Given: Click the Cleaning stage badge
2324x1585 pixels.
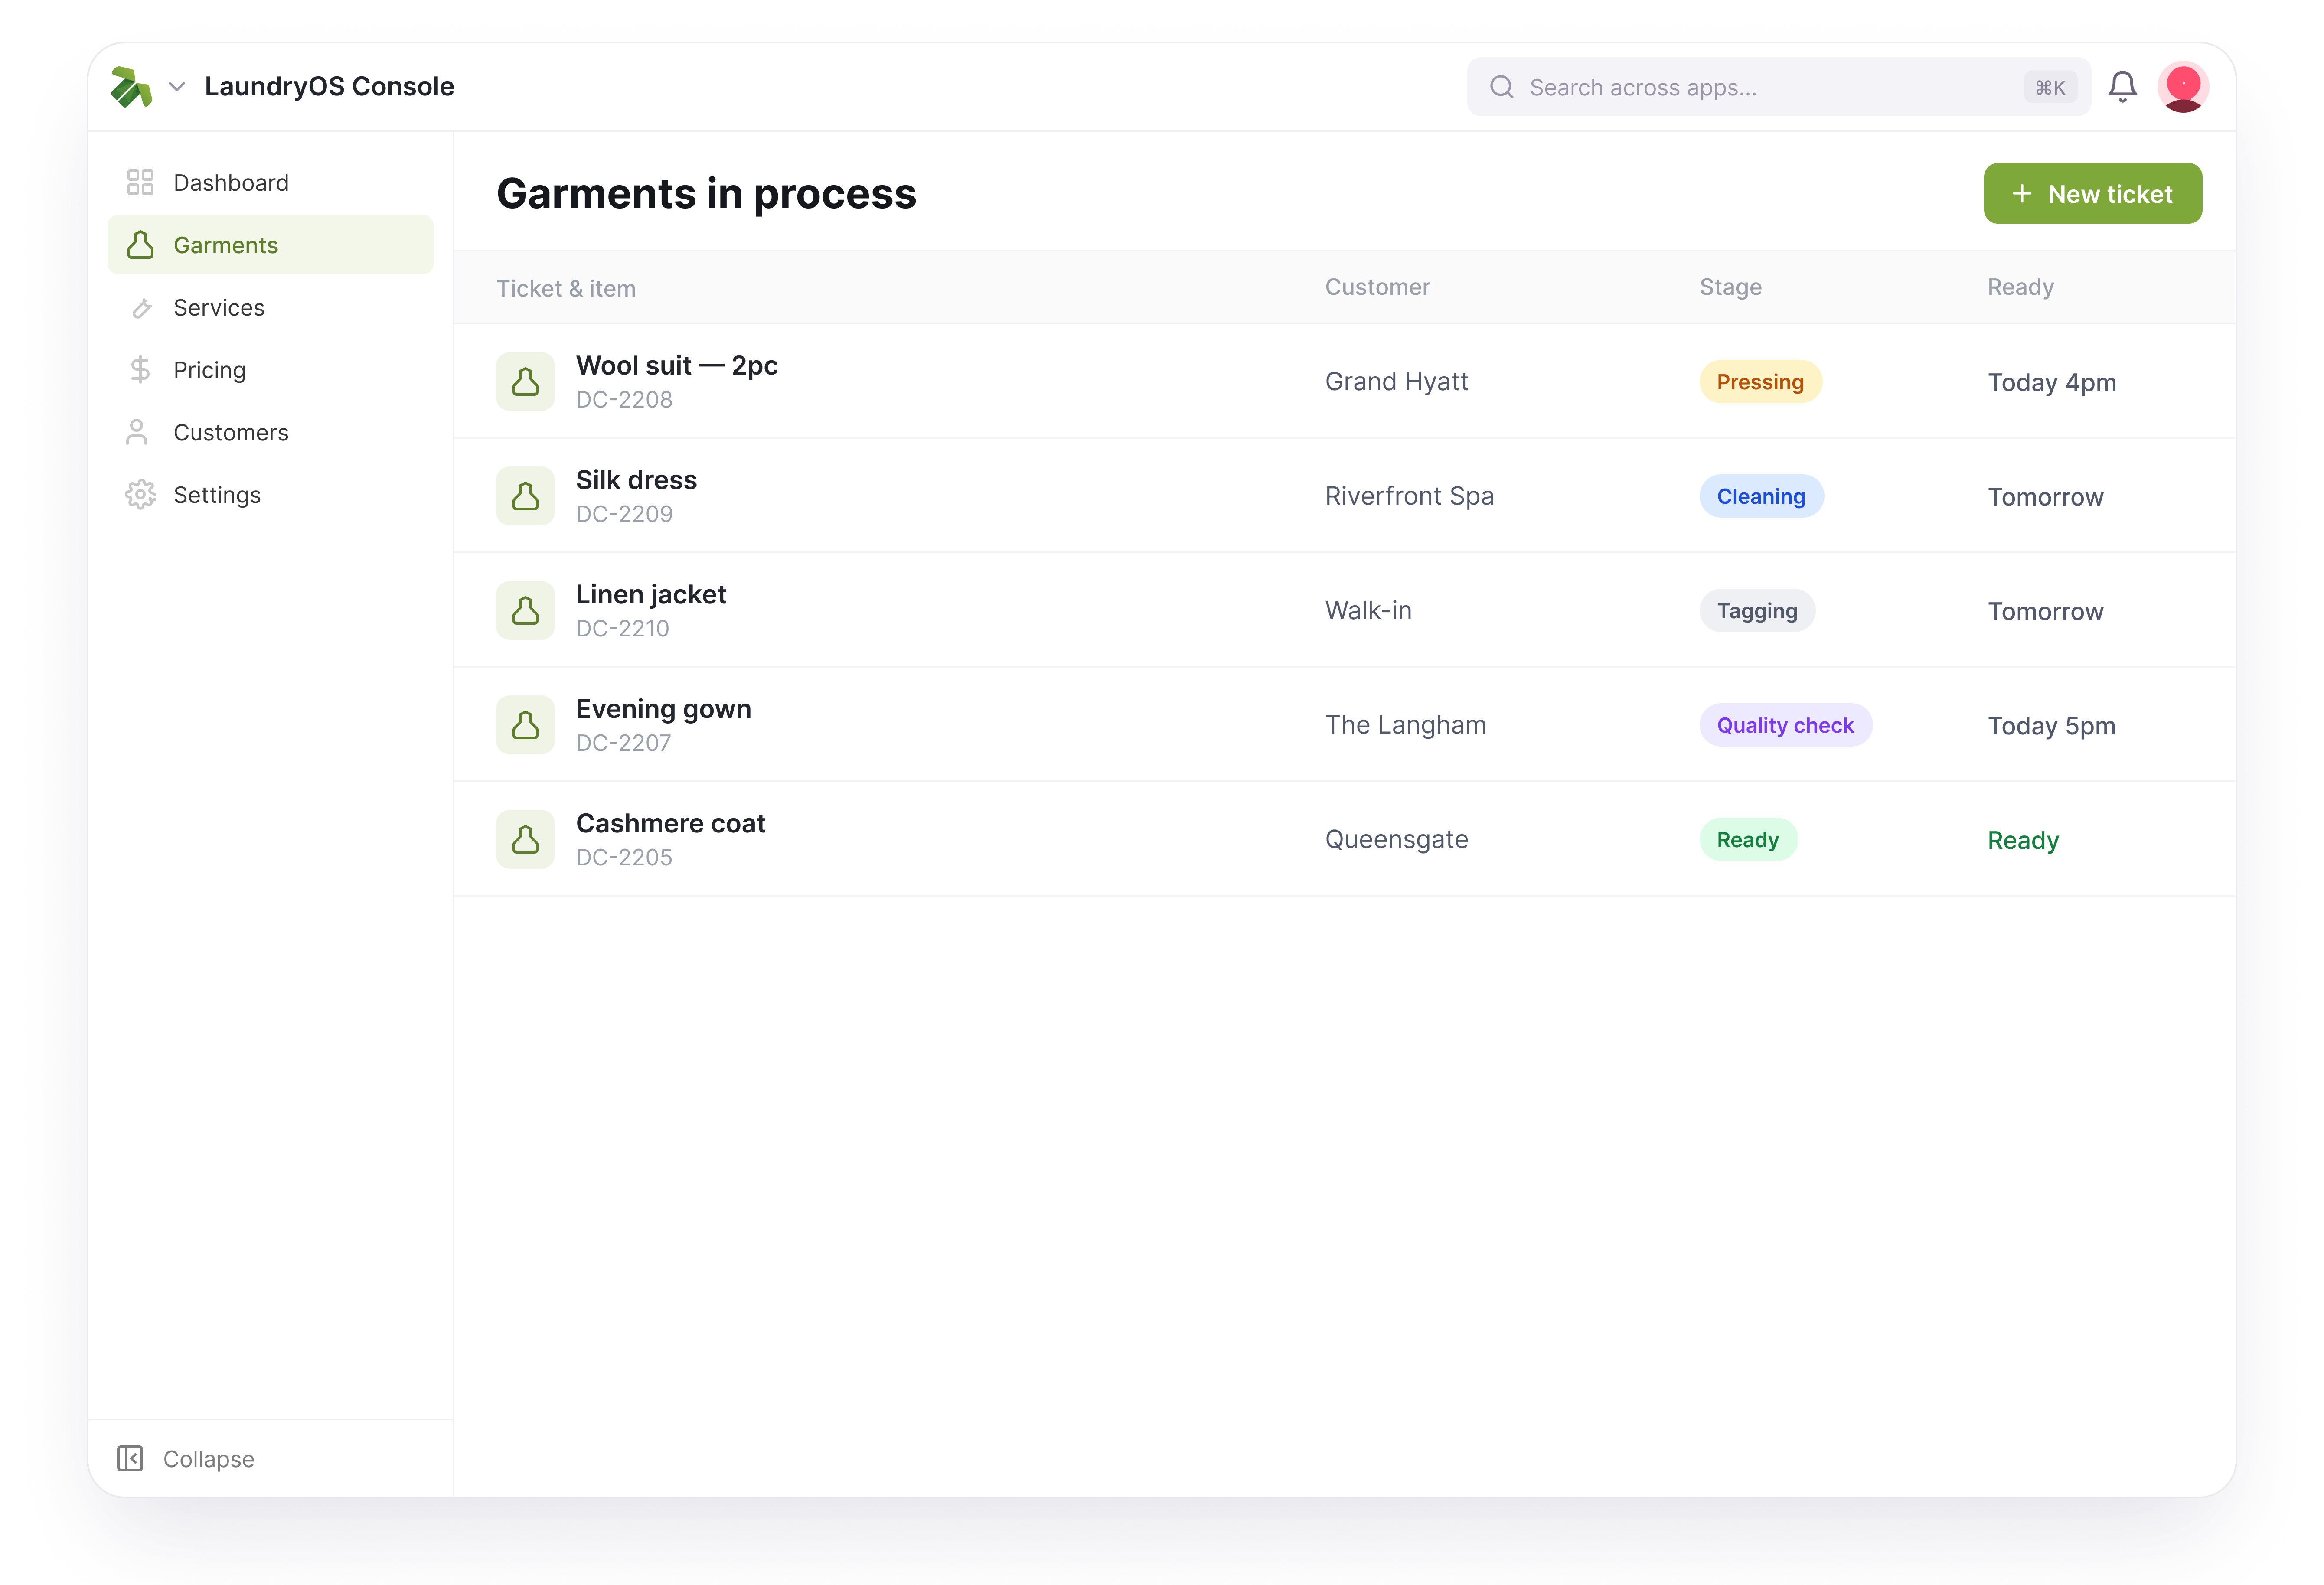Looking at the screenshot, I should pyautogui.click(x=1761, y=496).
